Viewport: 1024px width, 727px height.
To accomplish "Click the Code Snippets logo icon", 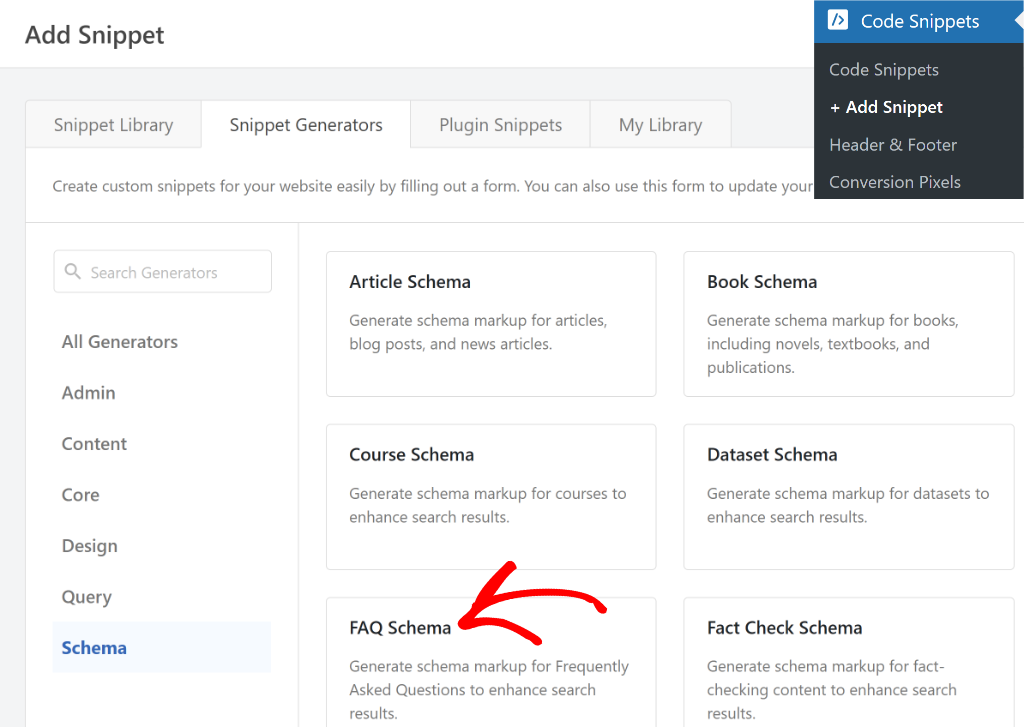I will pyautogui.click(x=838, y=20).
